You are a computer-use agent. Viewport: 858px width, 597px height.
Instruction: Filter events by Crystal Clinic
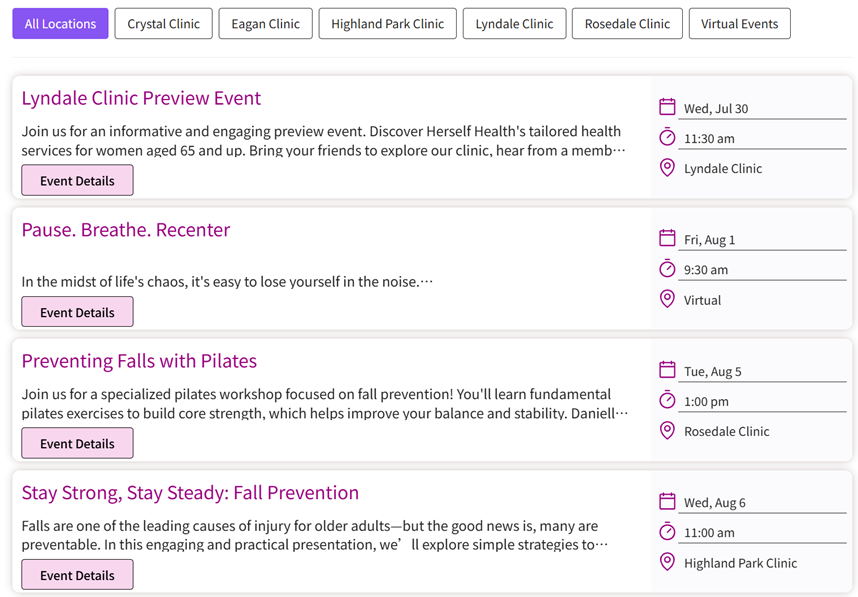point(163,24)
